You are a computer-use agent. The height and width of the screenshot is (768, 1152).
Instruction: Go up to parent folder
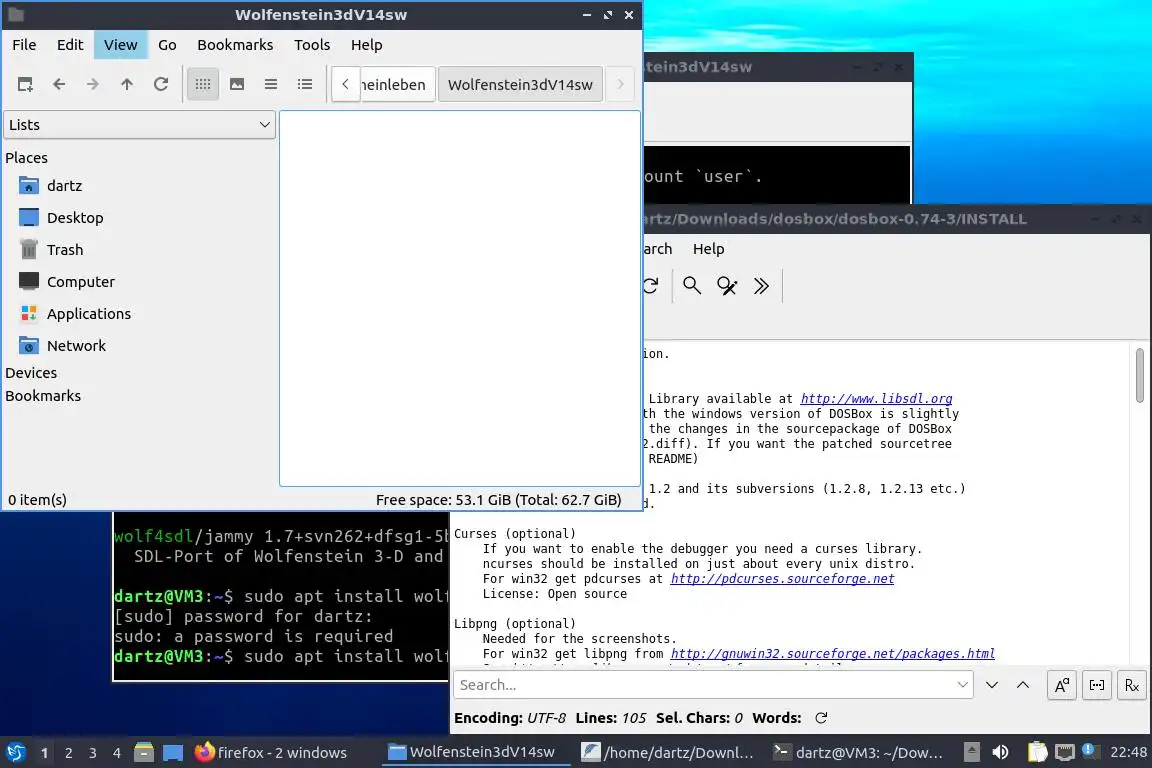point(127,85)
